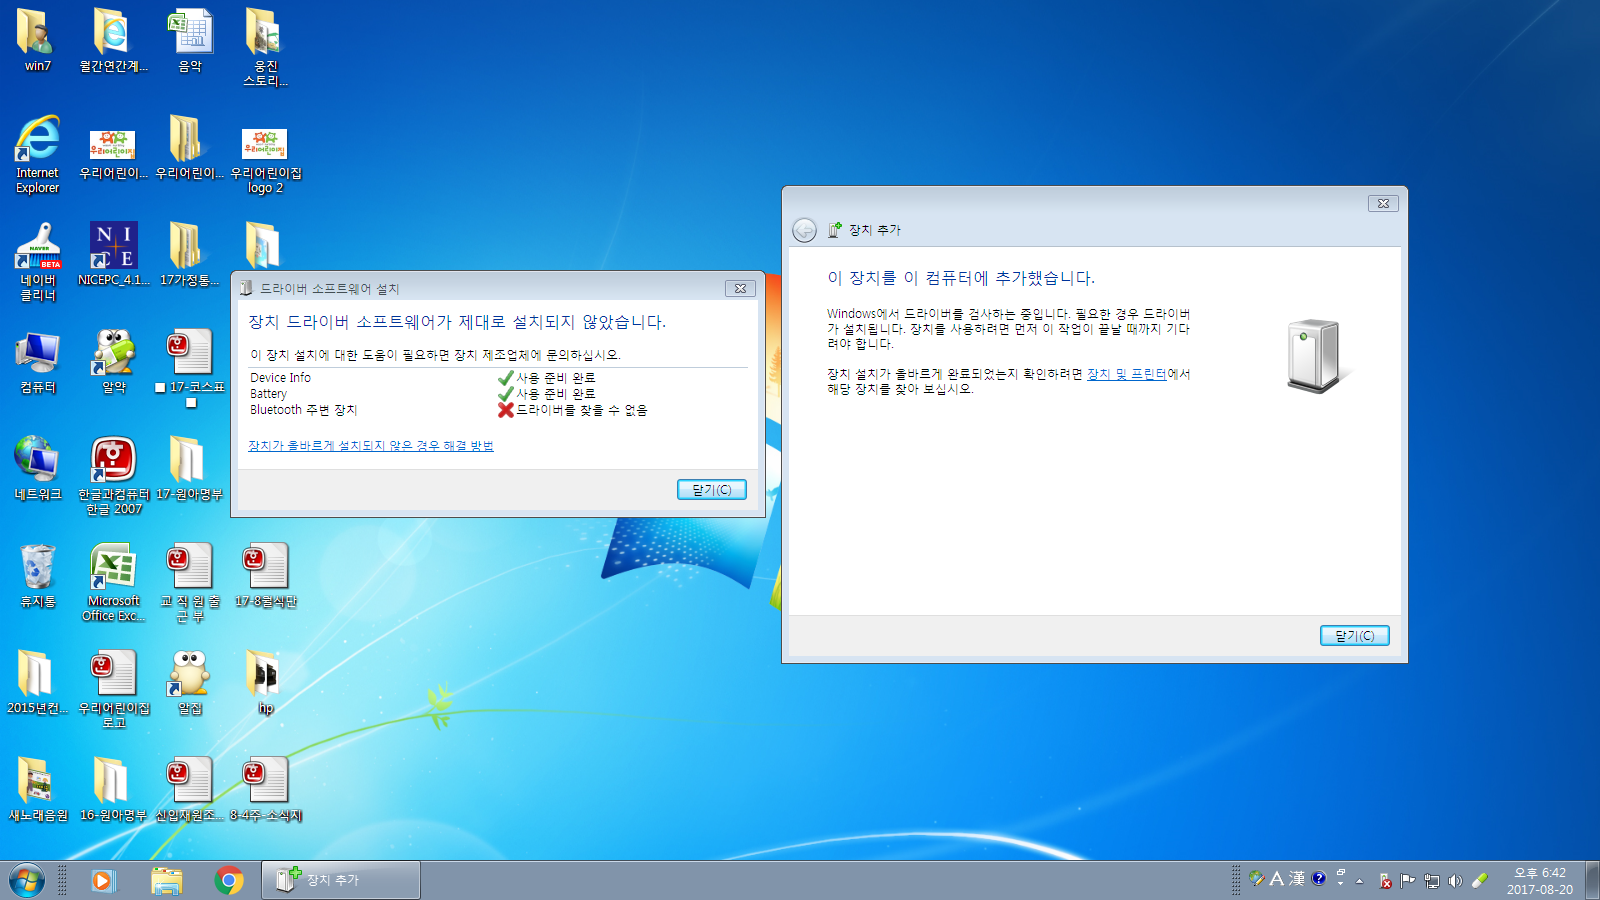1600x900 pixels.
Task: Click back arrow in 장치 추가 window
Action: coord(804,230)
